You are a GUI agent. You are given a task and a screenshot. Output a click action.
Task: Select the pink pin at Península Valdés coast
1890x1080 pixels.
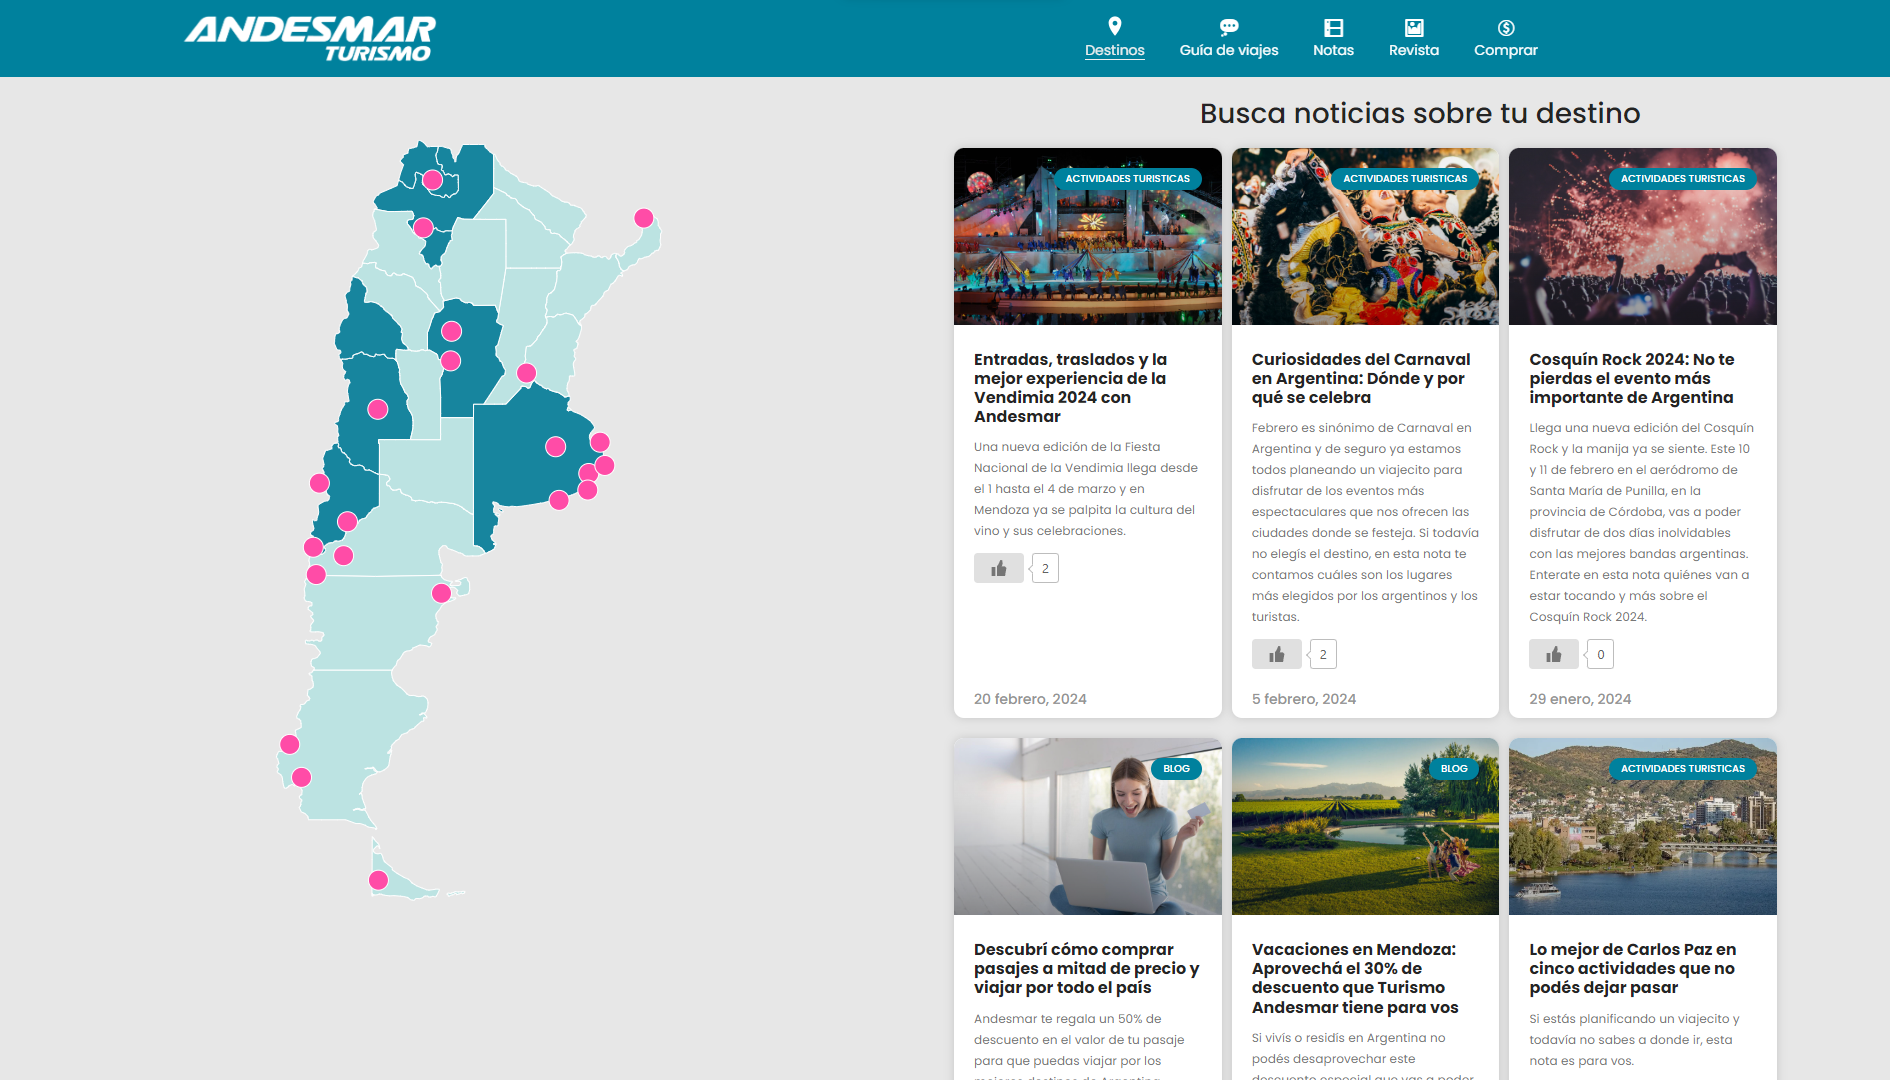click(x=441, y=593)
